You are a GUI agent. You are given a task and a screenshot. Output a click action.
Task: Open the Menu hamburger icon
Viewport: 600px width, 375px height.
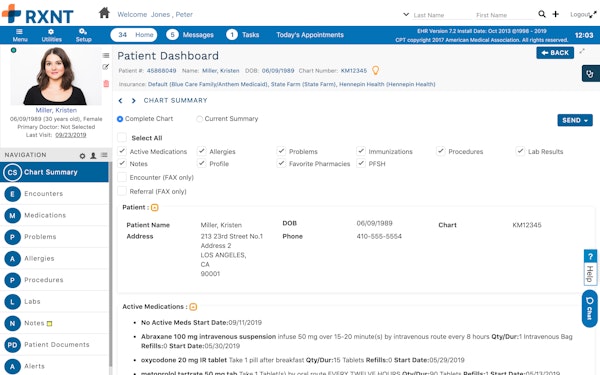[x=20, y=32]
